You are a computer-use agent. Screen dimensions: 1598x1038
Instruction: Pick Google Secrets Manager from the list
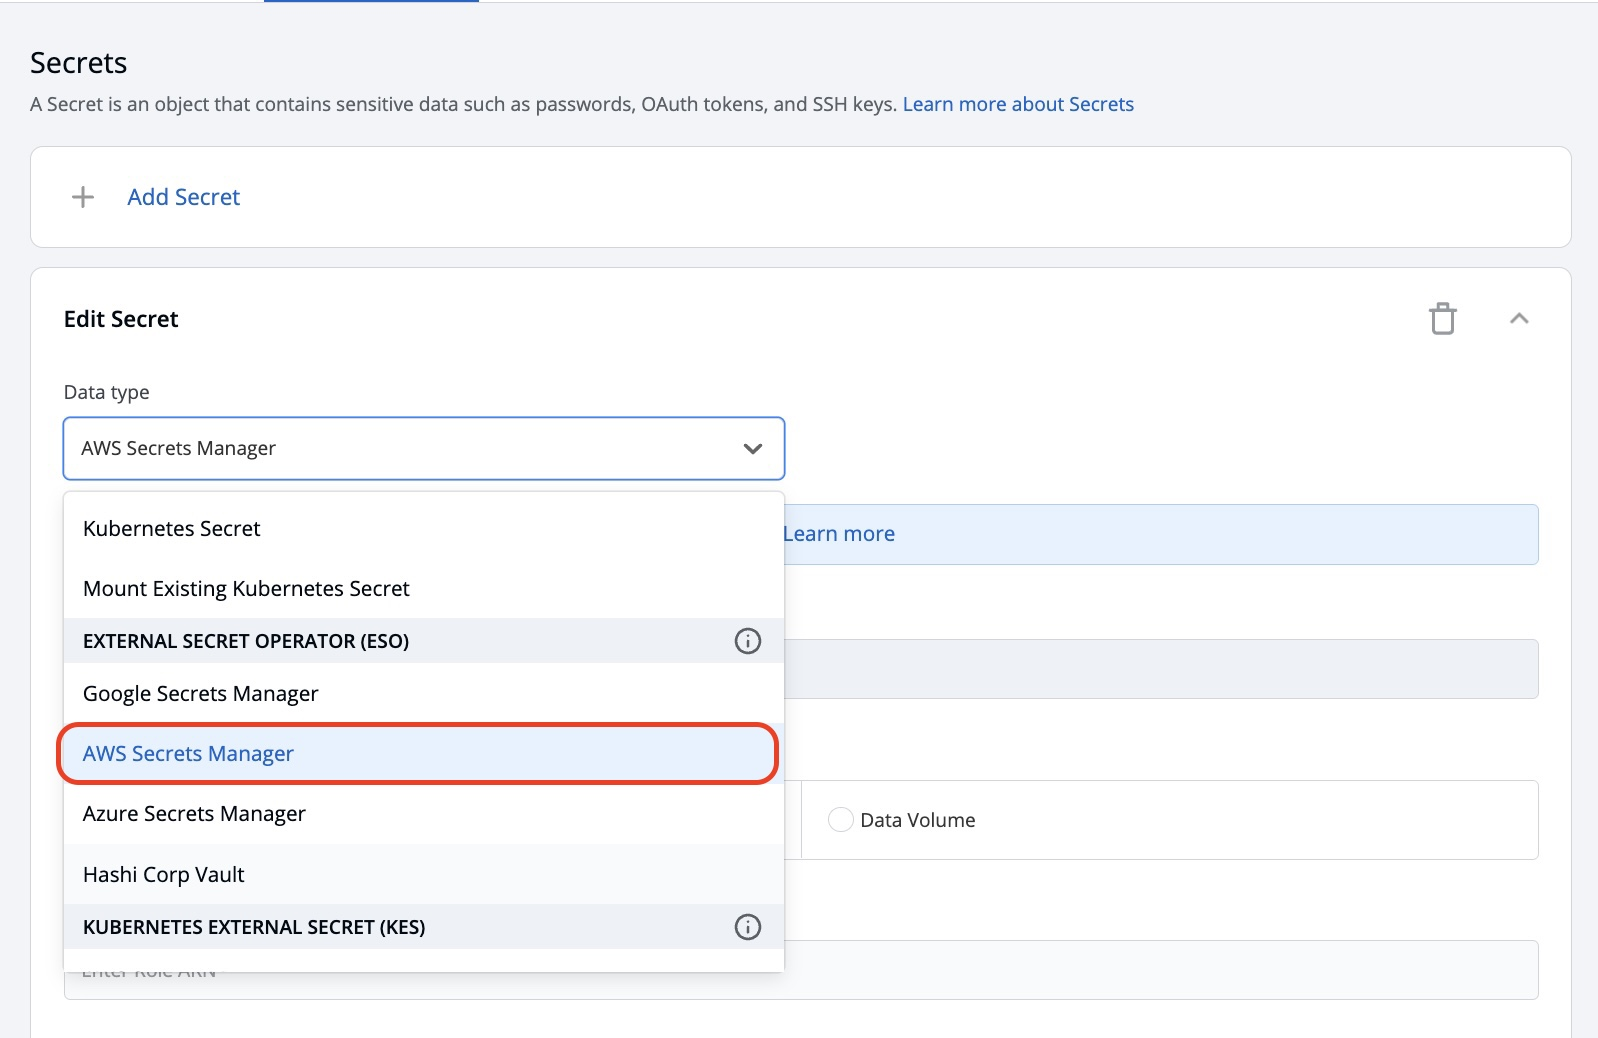[424, 693]
